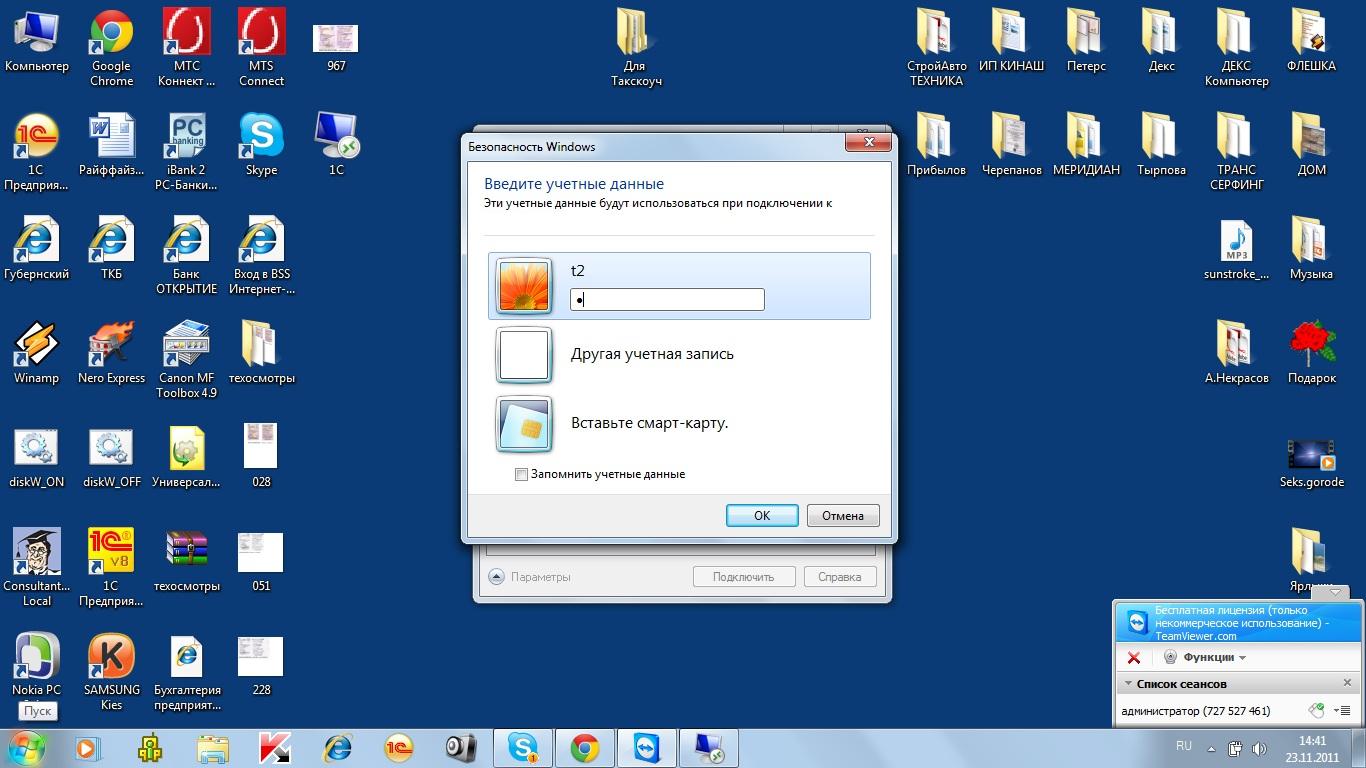The height and width of the screenshot is (768, 1366).
Task: Switch to TeamViewer taskbar button
Action: [x=648, y=748]
